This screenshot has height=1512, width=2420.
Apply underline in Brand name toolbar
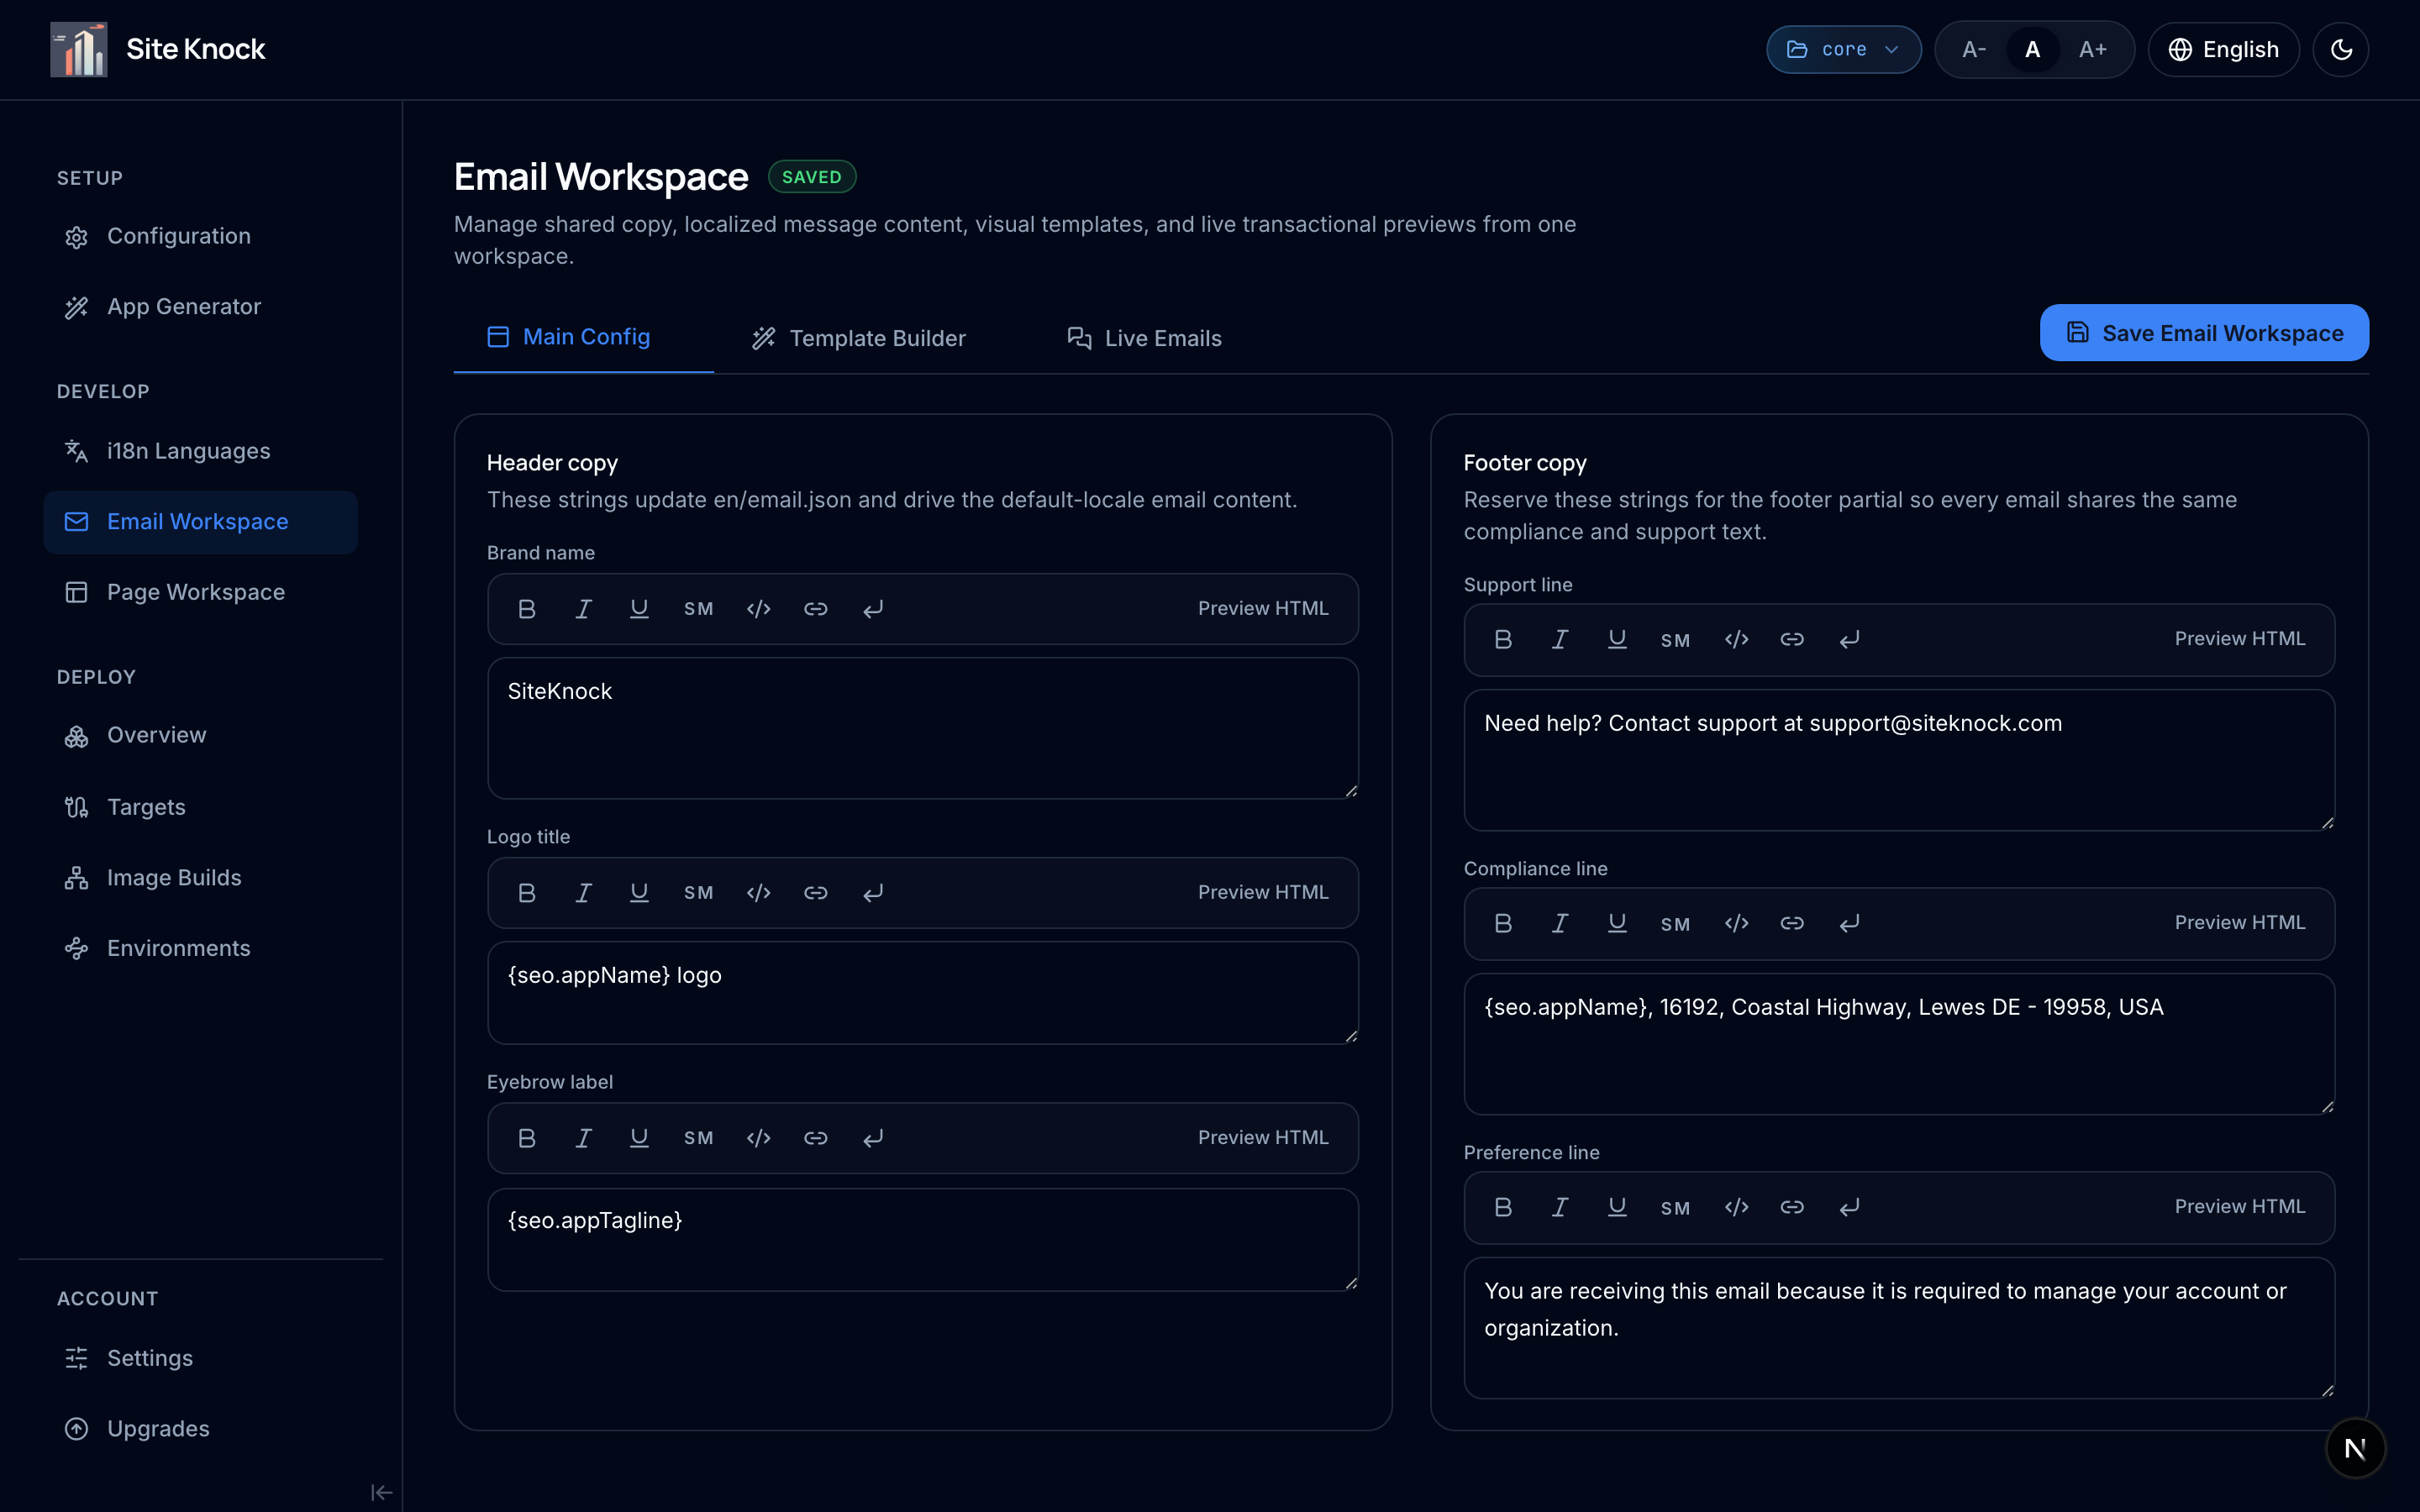point(639,609)
